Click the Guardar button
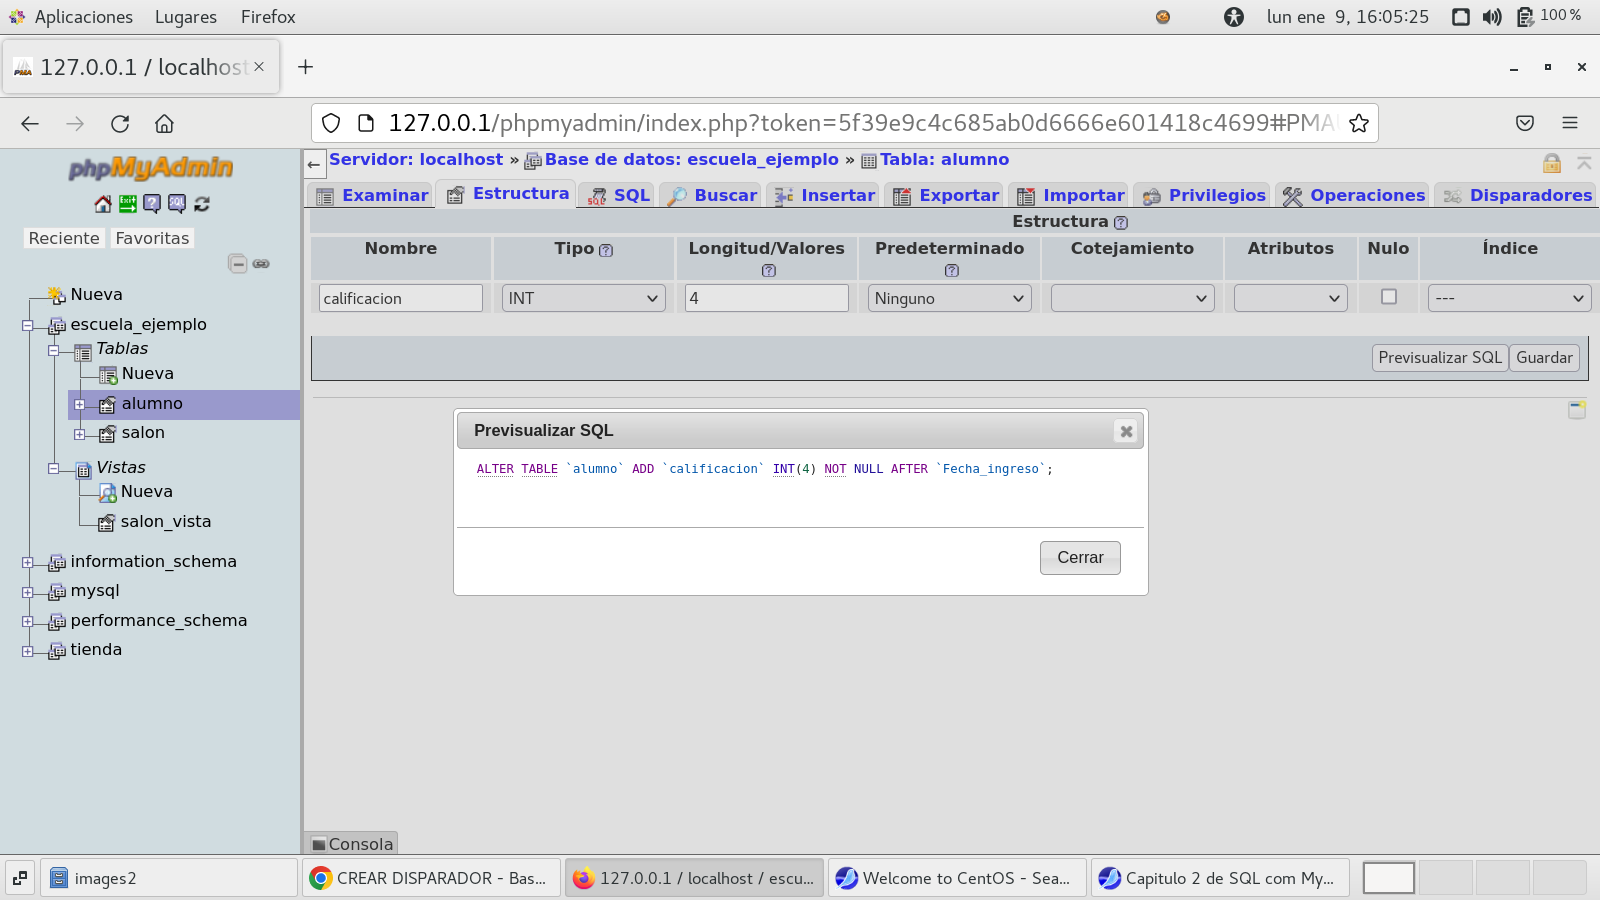Screen dimensions: 1600x900 pos(1544,358)
